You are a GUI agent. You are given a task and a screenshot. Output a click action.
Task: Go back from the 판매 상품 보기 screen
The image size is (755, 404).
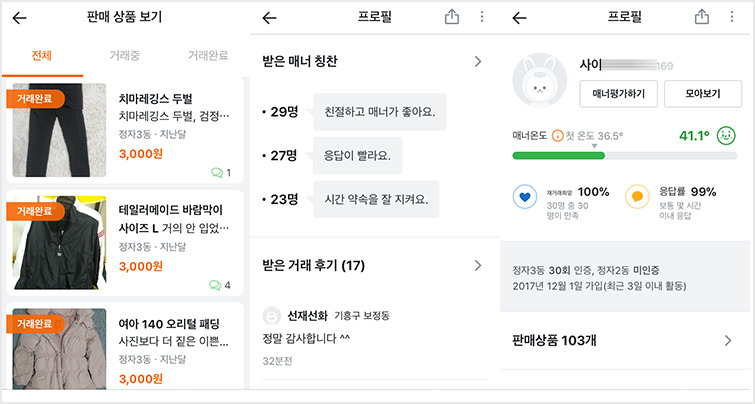(20, 18)
